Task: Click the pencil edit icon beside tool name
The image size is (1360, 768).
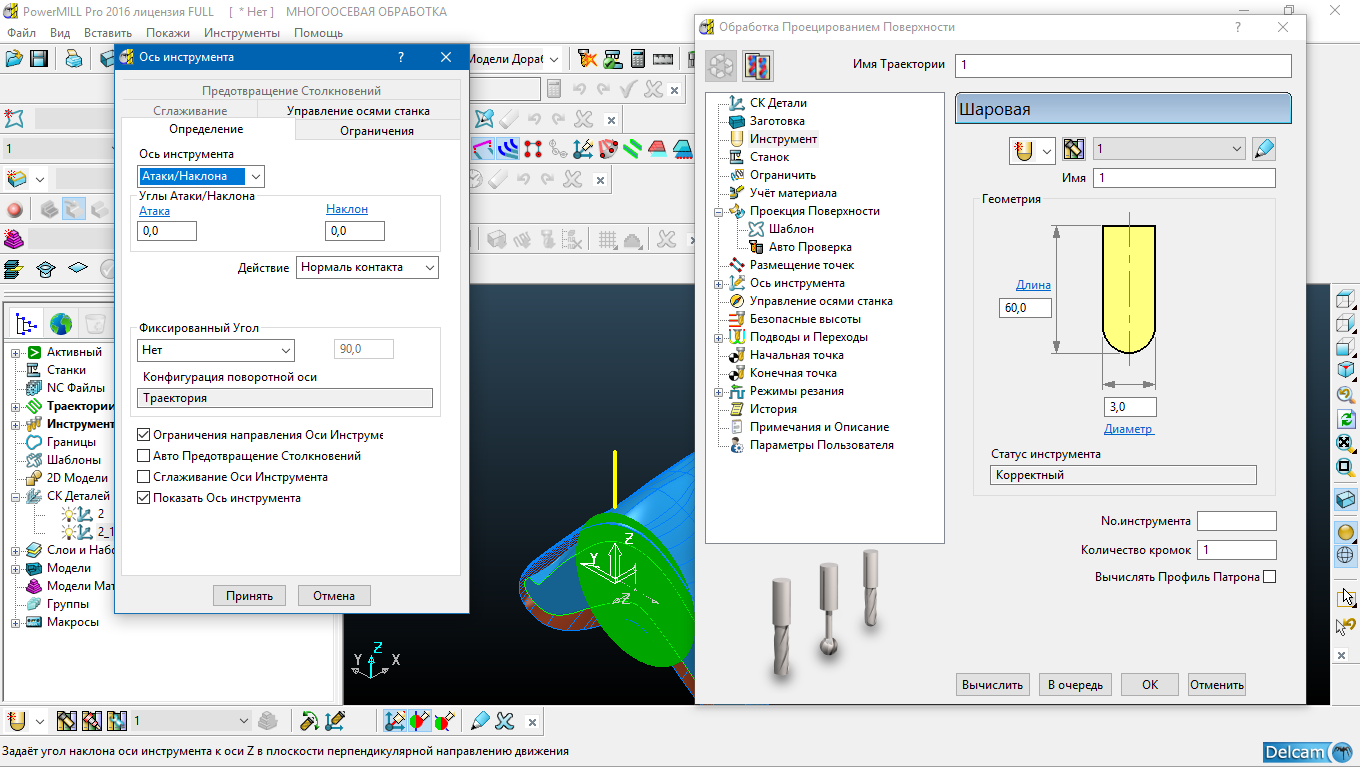Action: 1264,150
